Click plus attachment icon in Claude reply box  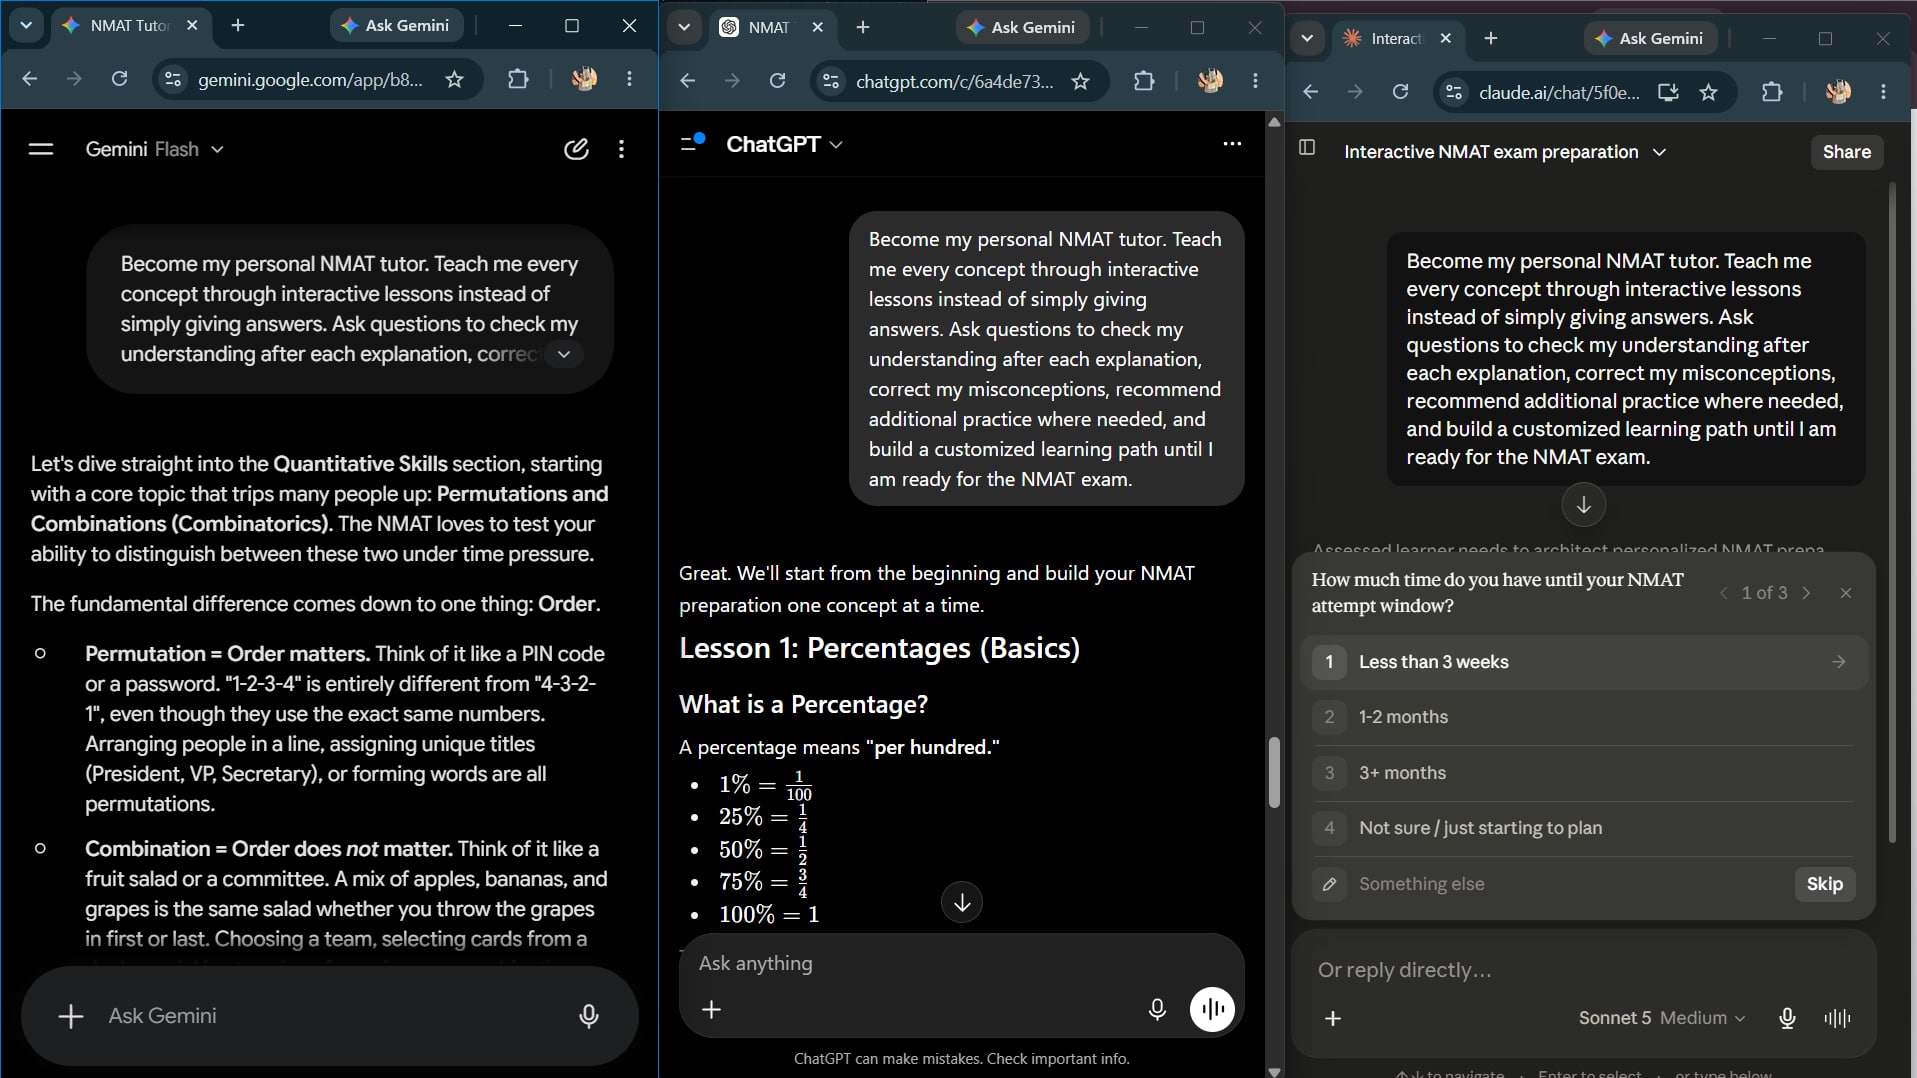point(1333,1018)
